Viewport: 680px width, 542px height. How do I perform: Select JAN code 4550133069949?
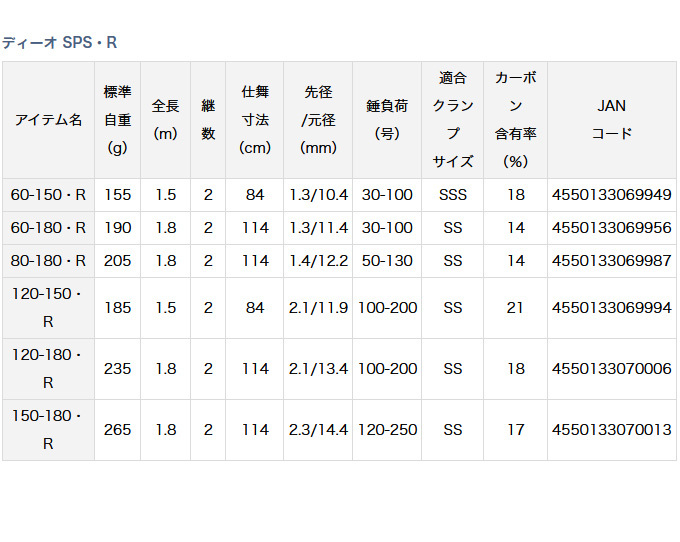(611, 195)
